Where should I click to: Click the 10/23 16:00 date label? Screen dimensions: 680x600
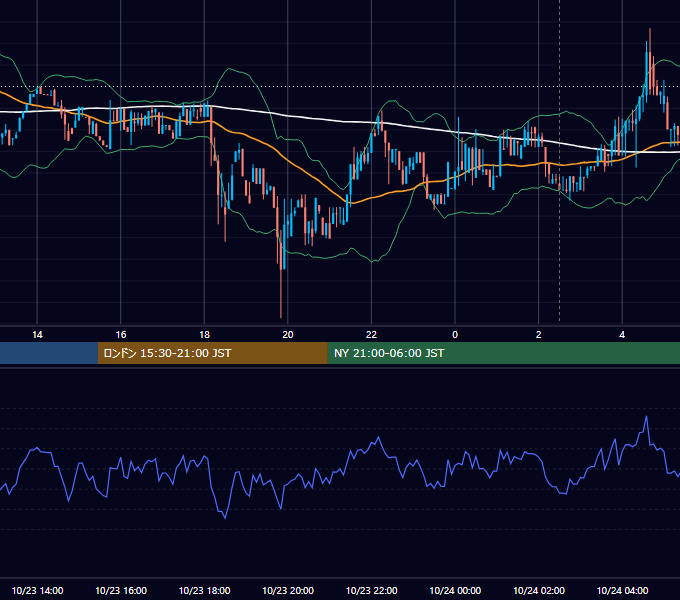tap(121, 590)
